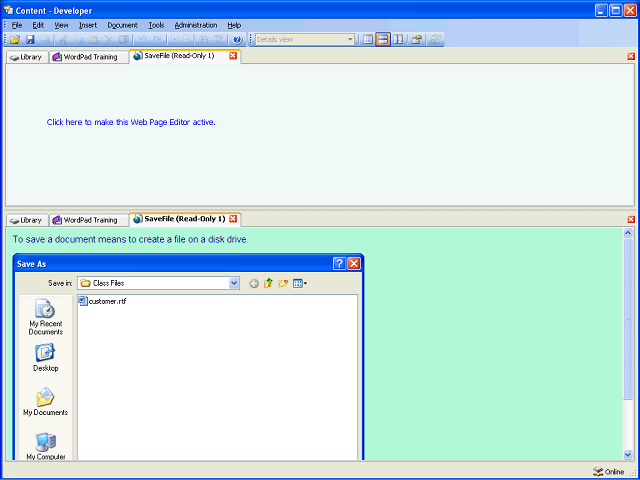The width and height of the screenshot is (640, 480).
Task: Switch to single pane layout icon
Action: point(368,40)
